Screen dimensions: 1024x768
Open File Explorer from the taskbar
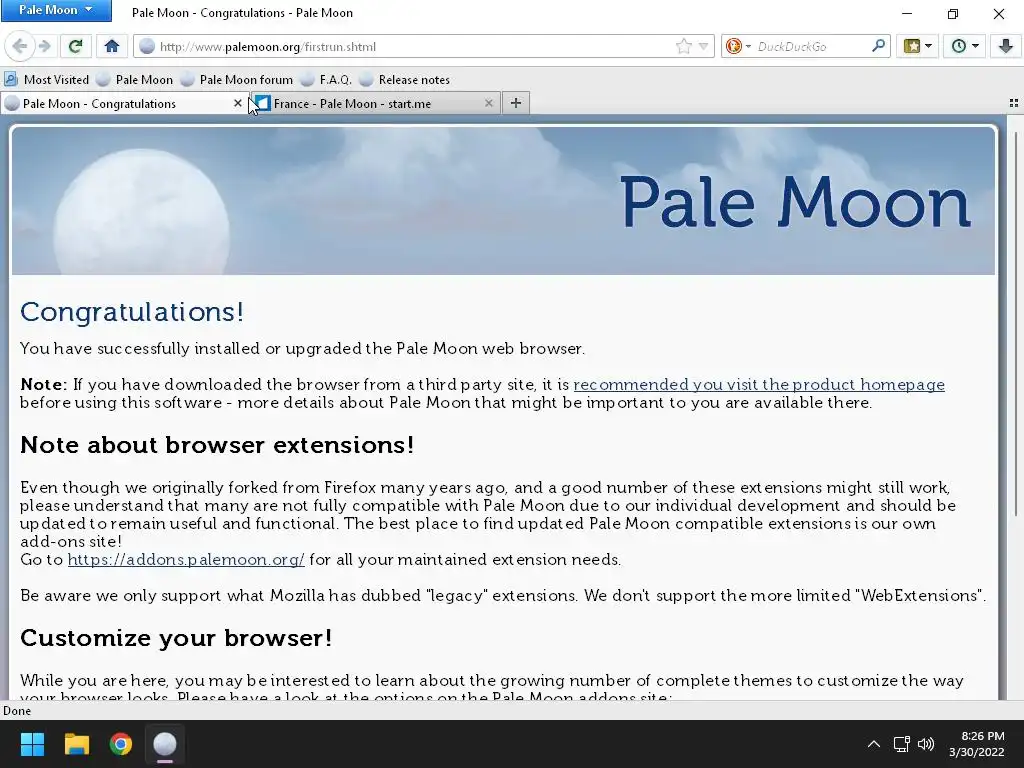76,744
